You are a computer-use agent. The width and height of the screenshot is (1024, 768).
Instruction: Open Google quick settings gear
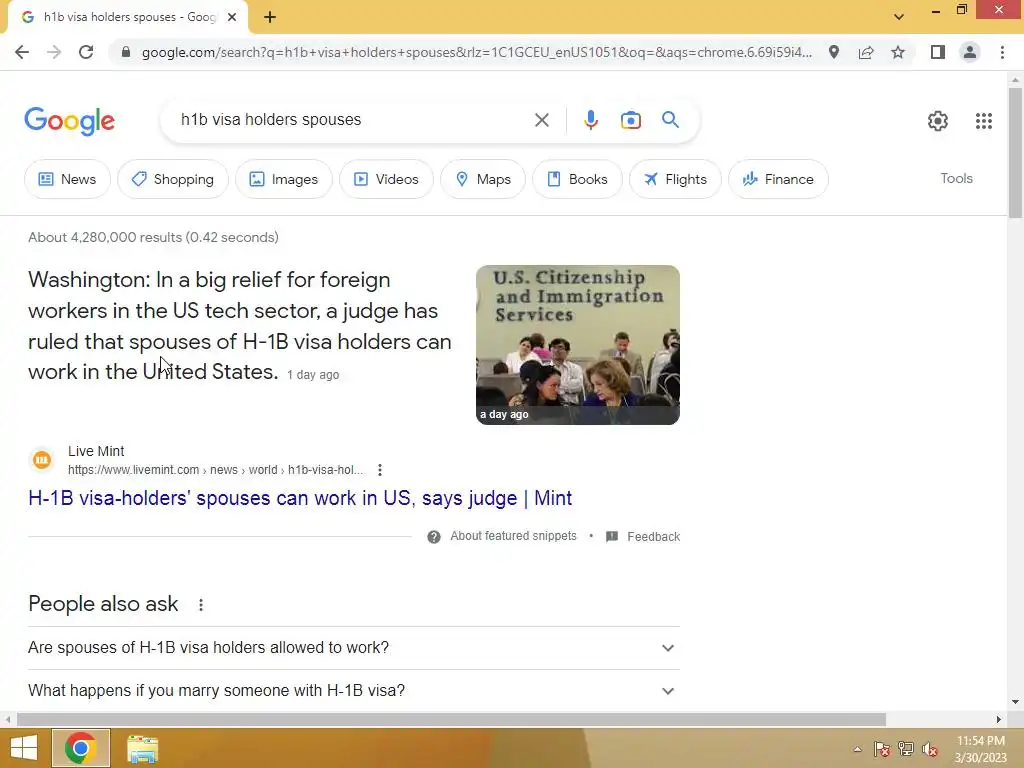(x=938, y=121)
